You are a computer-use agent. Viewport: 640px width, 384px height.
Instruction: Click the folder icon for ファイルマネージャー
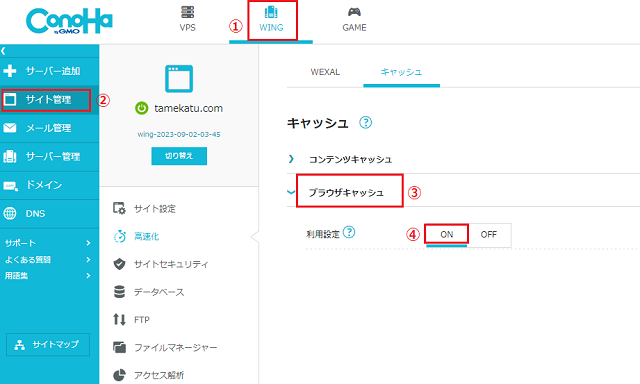coord(119,347)
